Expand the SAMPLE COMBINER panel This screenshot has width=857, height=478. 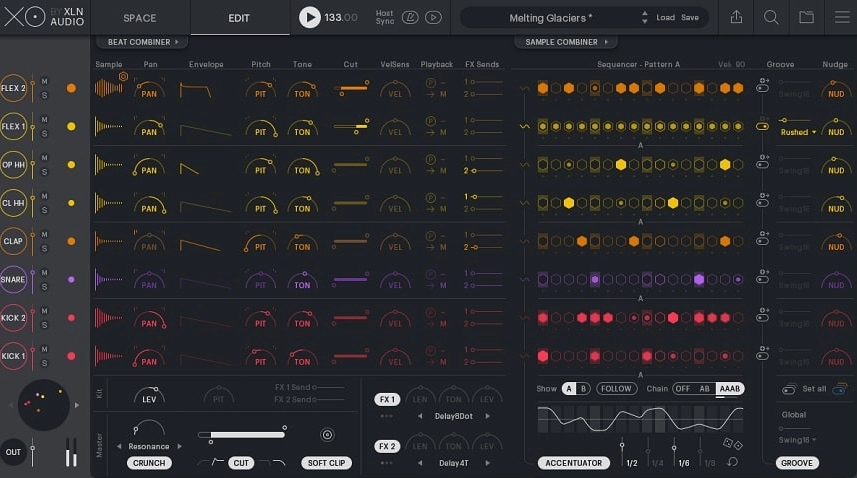(566, 42)
